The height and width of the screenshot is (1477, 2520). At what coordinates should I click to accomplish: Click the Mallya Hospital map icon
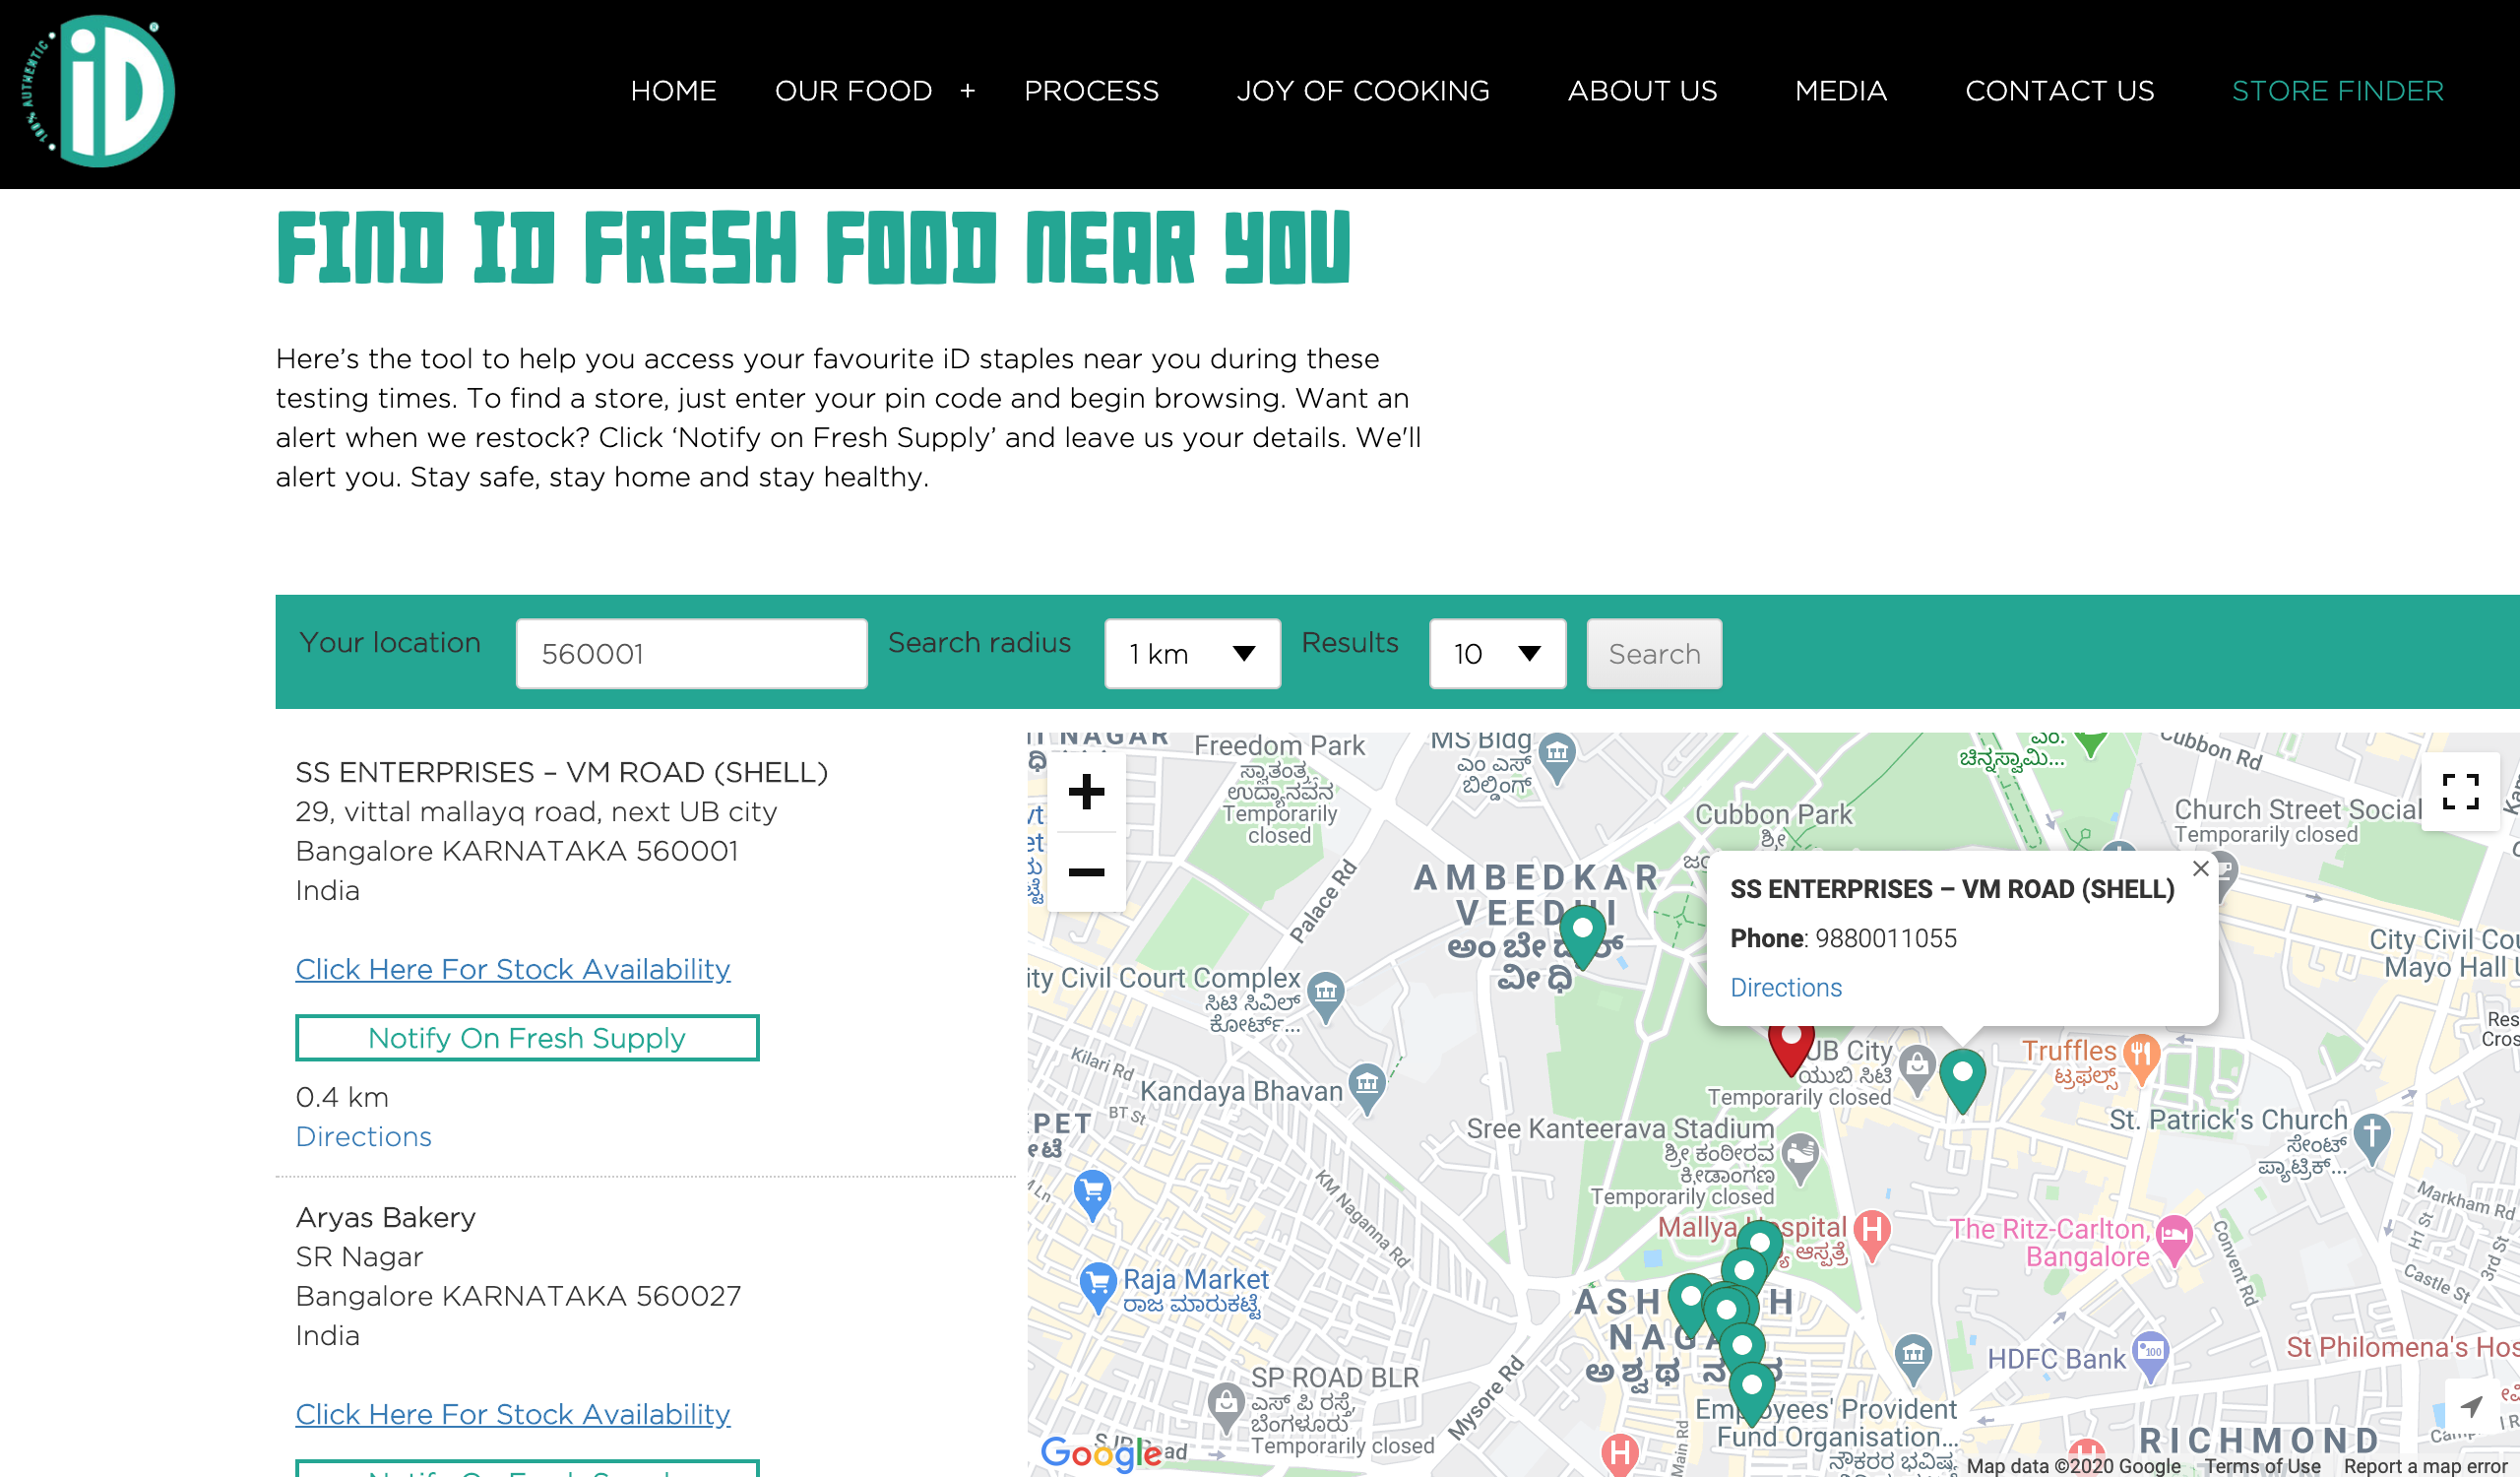(x=1872, y=1232)
